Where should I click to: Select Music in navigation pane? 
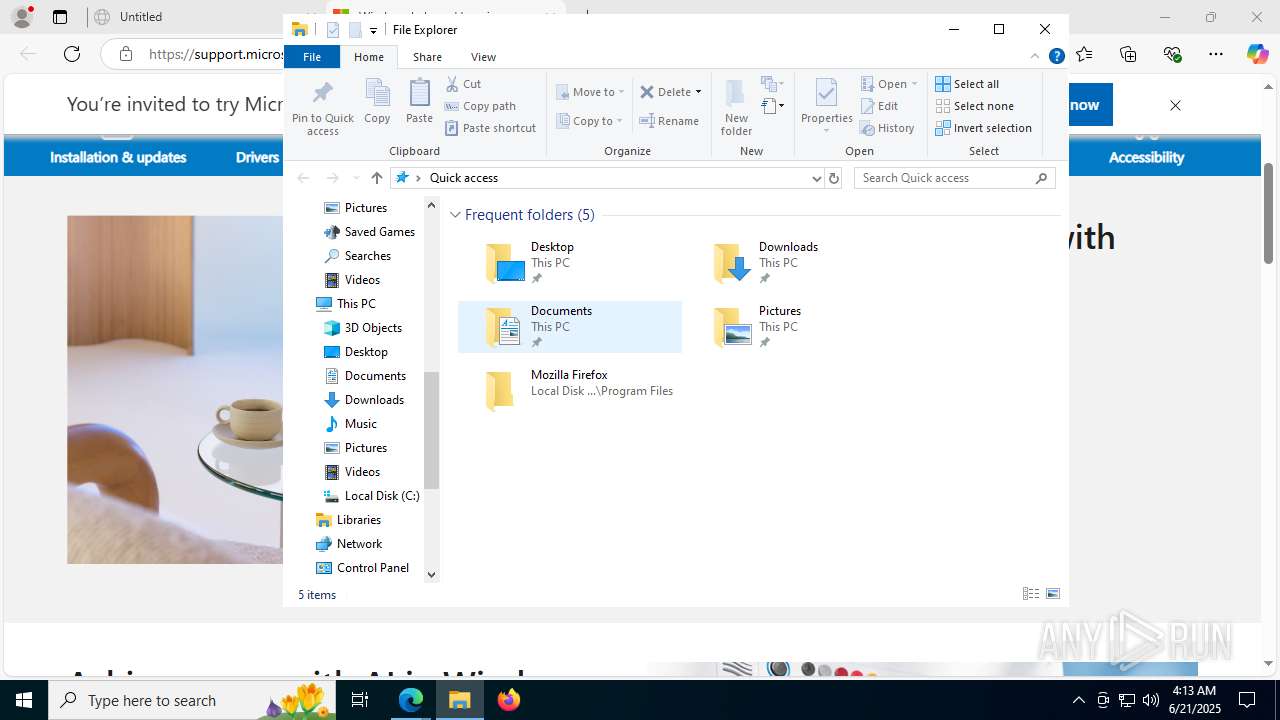pos(360,424)
